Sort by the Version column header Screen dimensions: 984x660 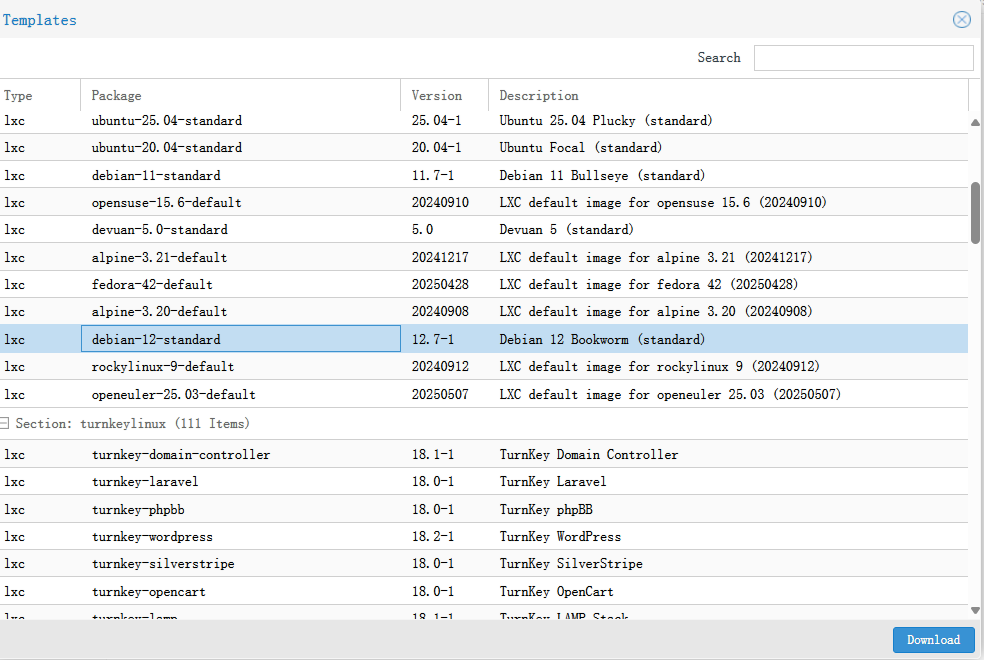444,95
